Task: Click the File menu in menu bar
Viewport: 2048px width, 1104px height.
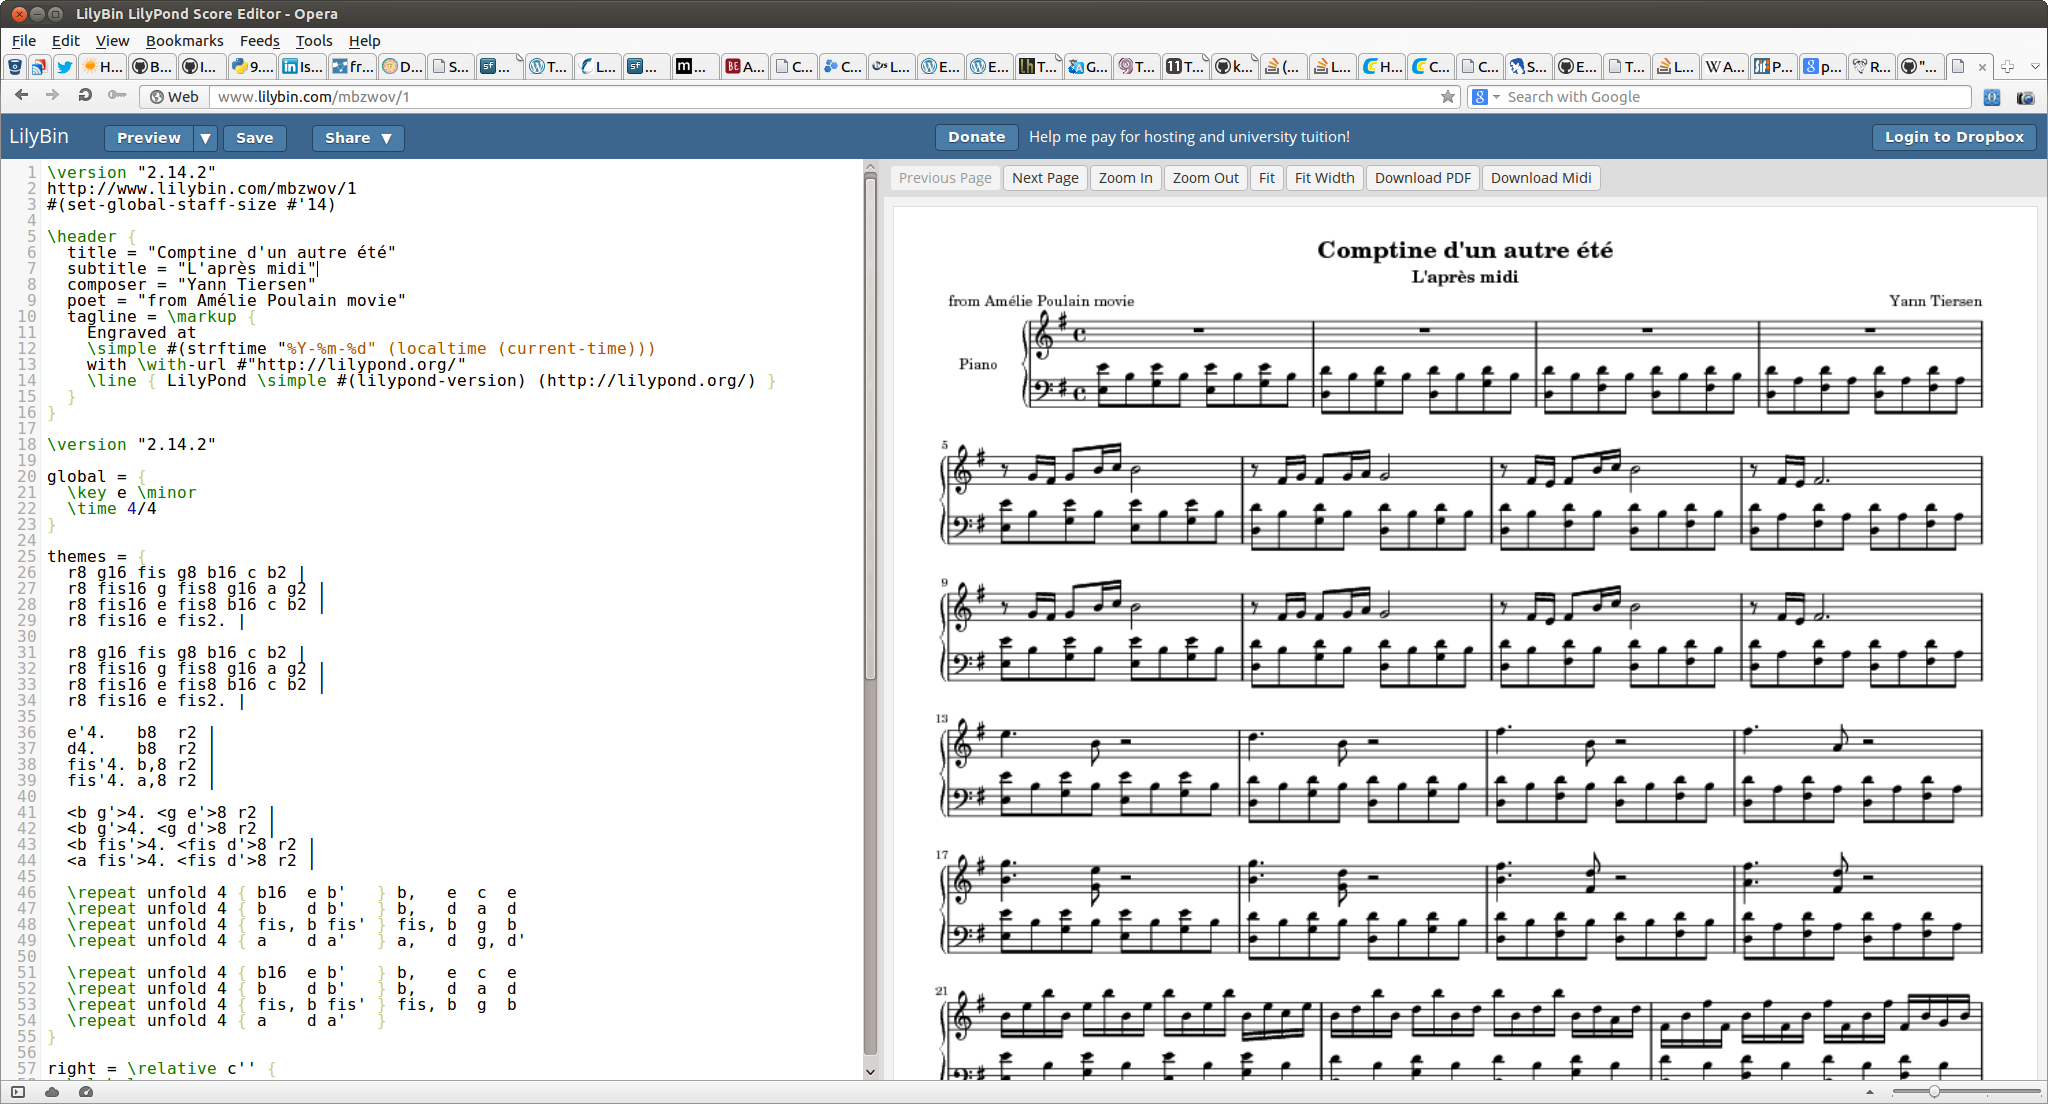Action: pos(23,41)
